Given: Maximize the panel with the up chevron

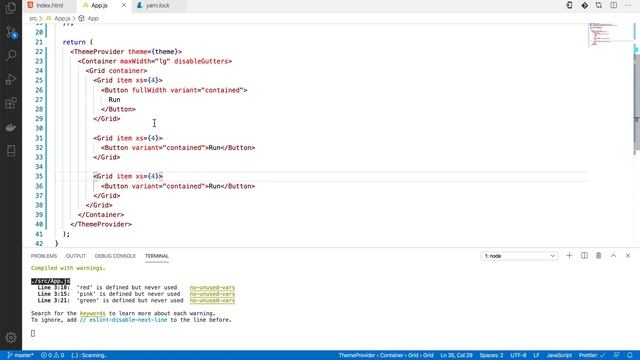Looking at the screenshot, I should pyautogui.click(x=613, y=256).
